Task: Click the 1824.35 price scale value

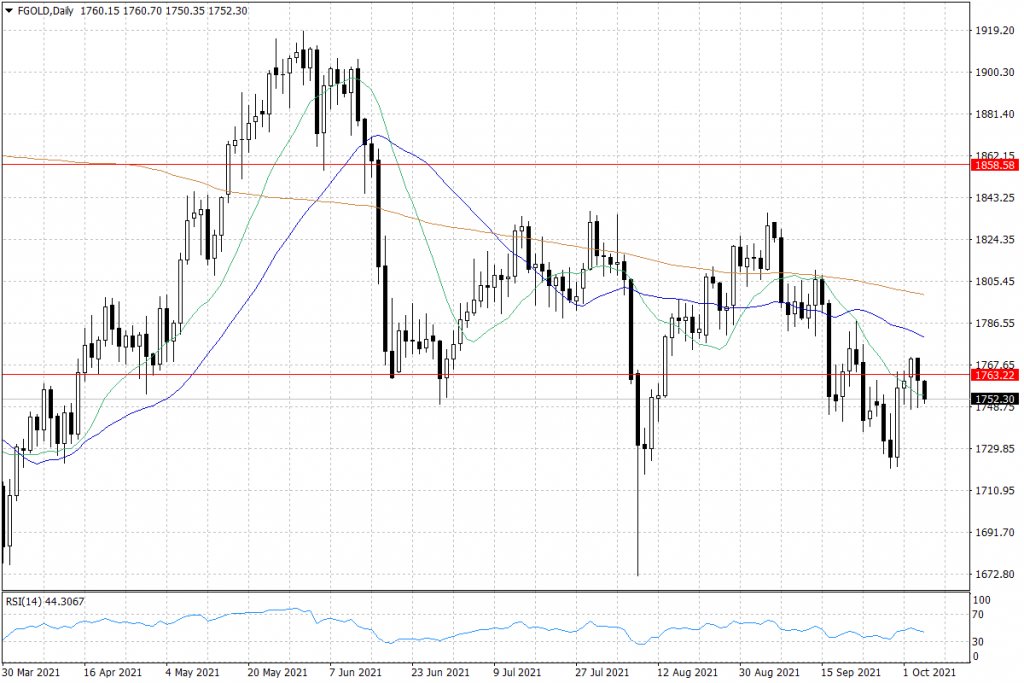Action: tap(995, 239)
